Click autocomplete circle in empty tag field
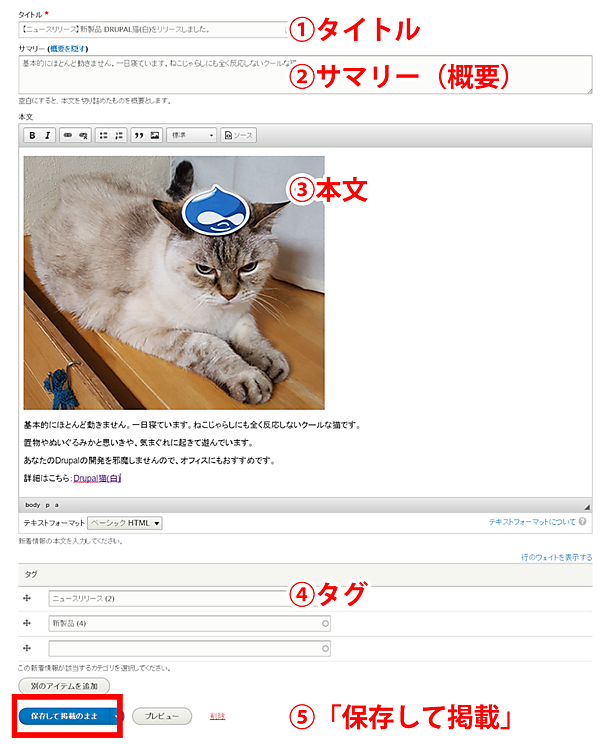600x744 pixels. coord(325,648)
